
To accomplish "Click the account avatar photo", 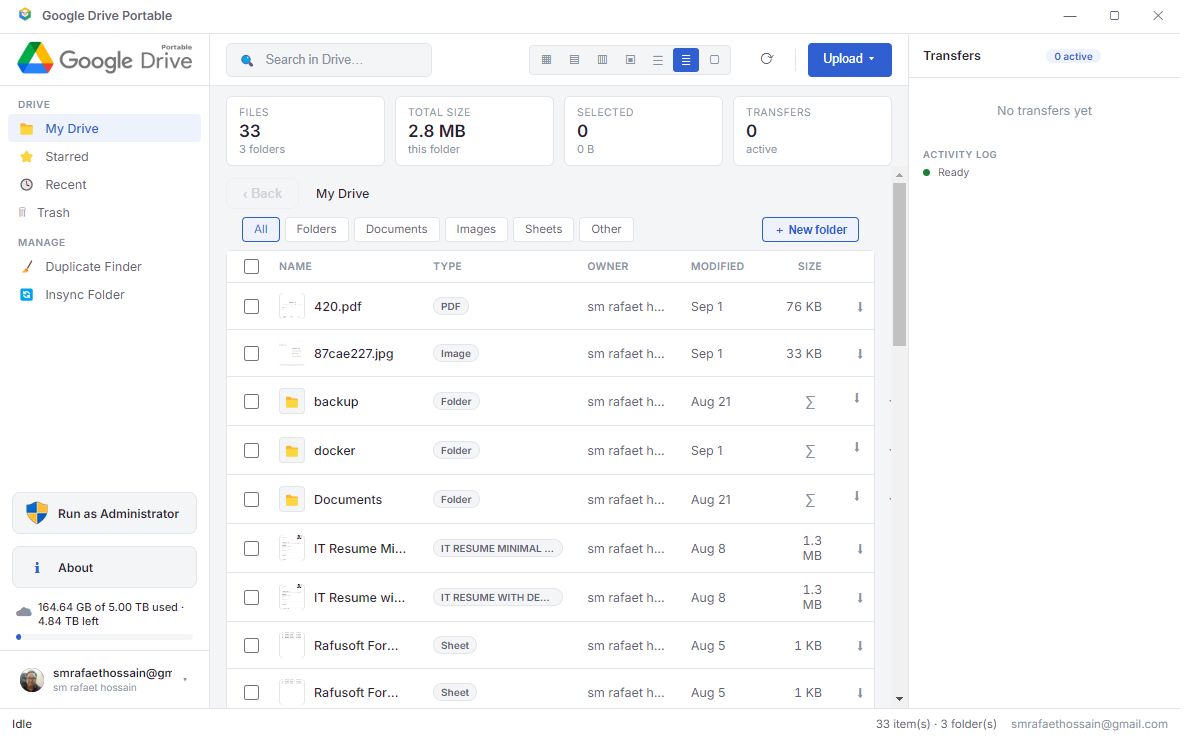I will [x=32, y=680].
